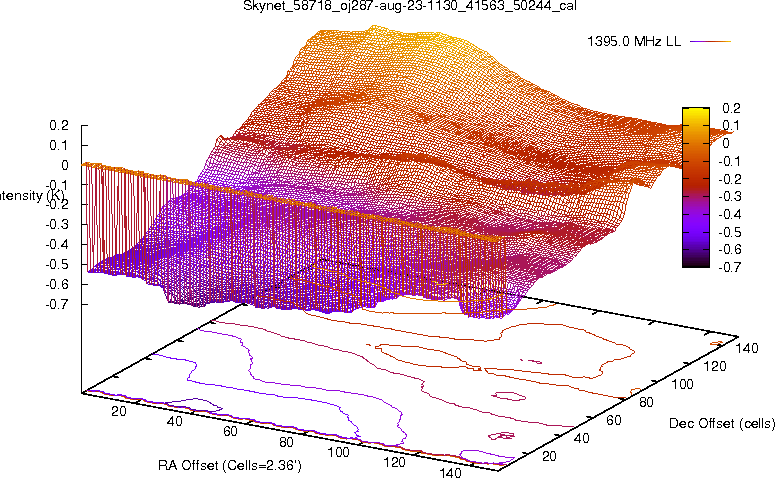Click the 120 tick on the RA Offset axis
The image size is (775, 478).
click(394, 462)
